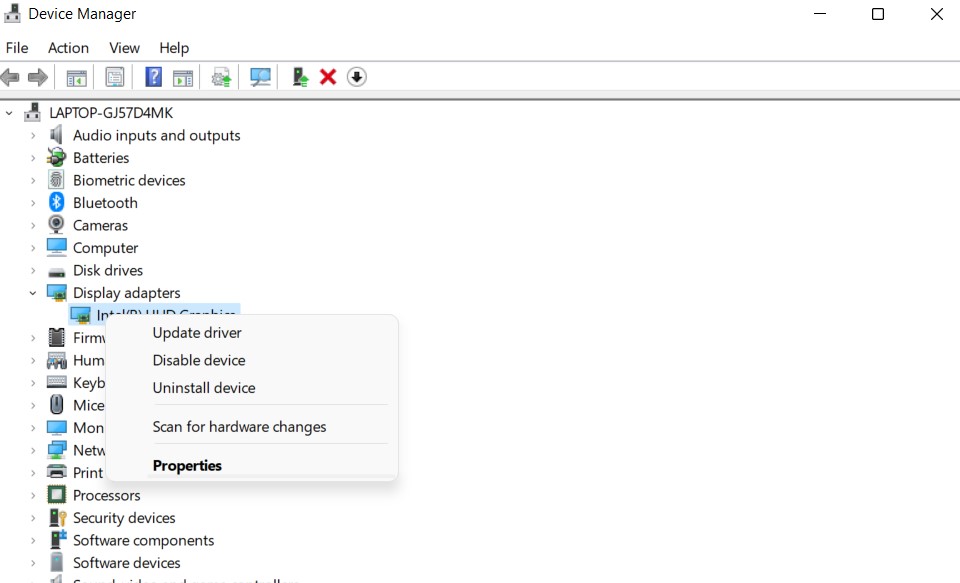Collapse the Display adapters category
960x583 pixels.
coord(33,293)
